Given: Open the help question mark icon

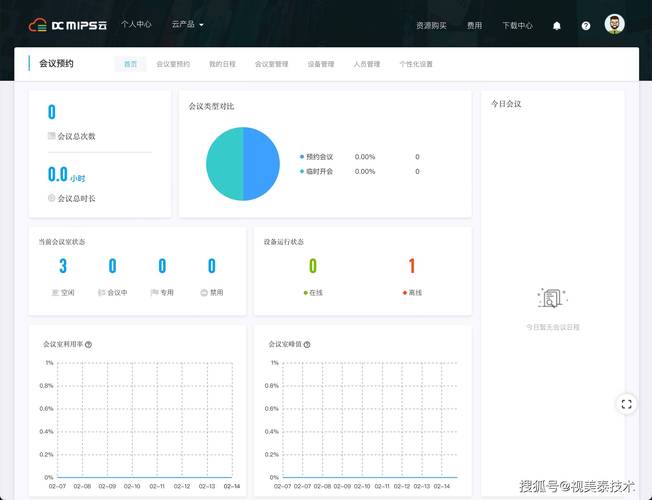Looking at the screenshot, I should tap(586, 26).
